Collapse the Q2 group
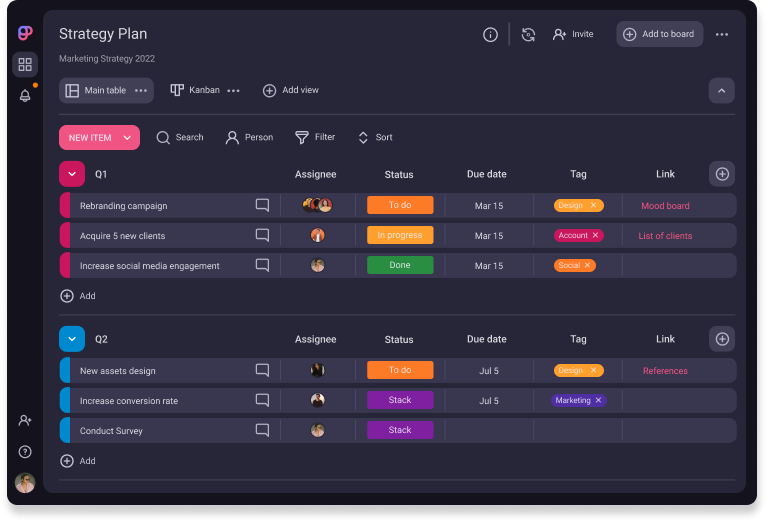The image size is (768, 523). [72, 339]
